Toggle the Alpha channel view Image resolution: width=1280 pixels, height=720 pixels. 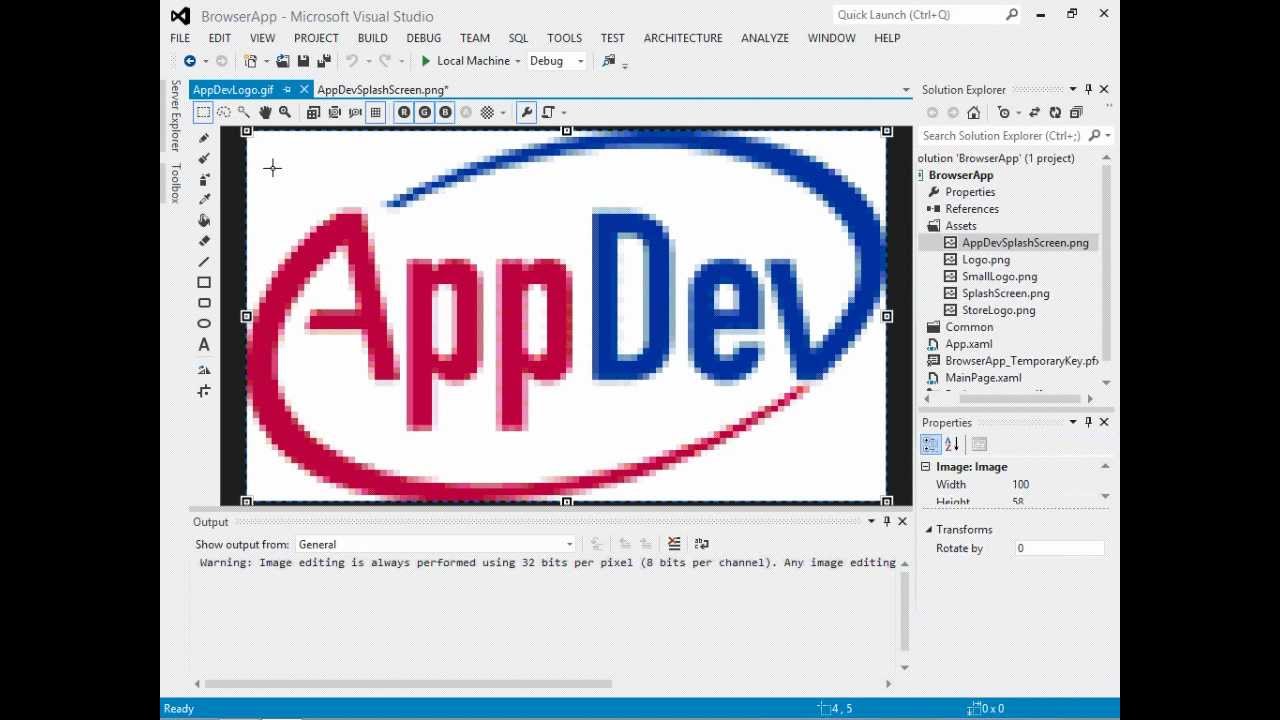coord(466,112)
